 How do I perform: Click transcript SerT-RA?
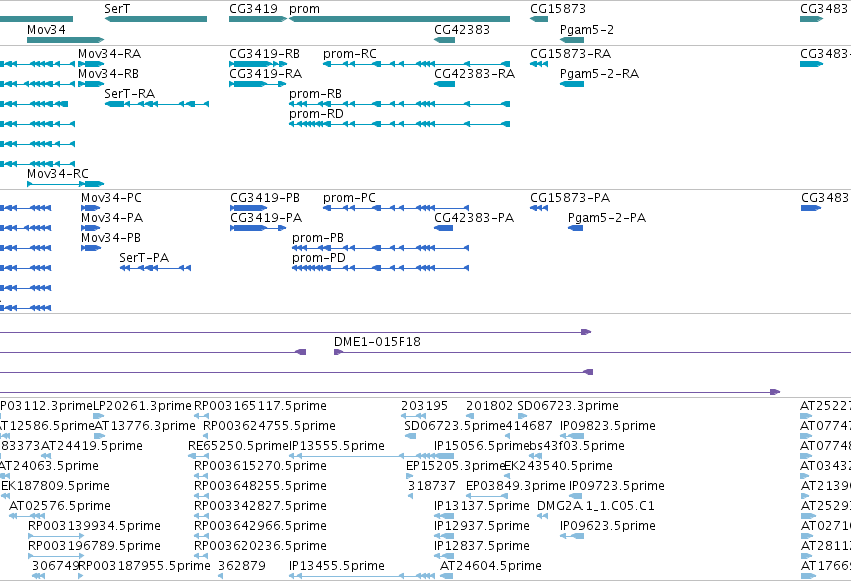coord(157,104)
